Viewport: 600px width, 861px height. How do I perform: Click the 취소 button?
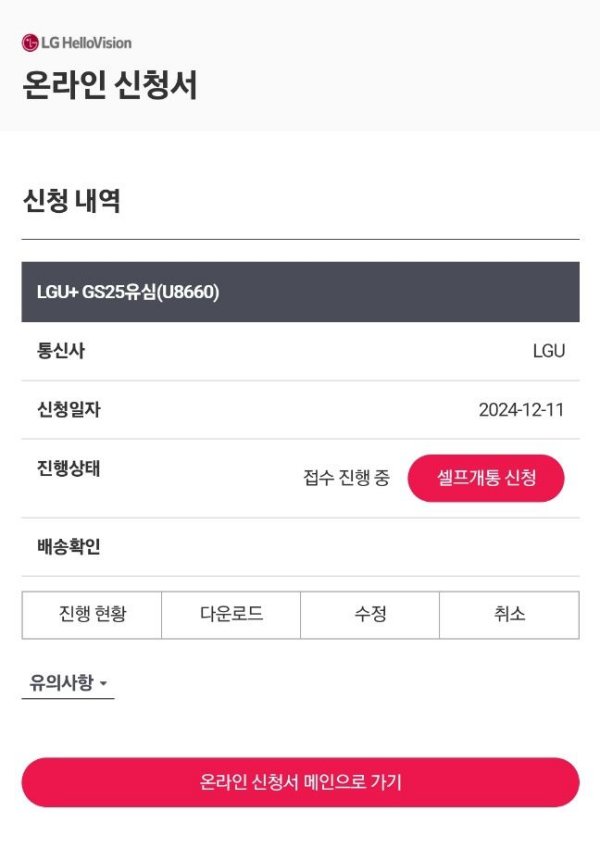(512, 616)
